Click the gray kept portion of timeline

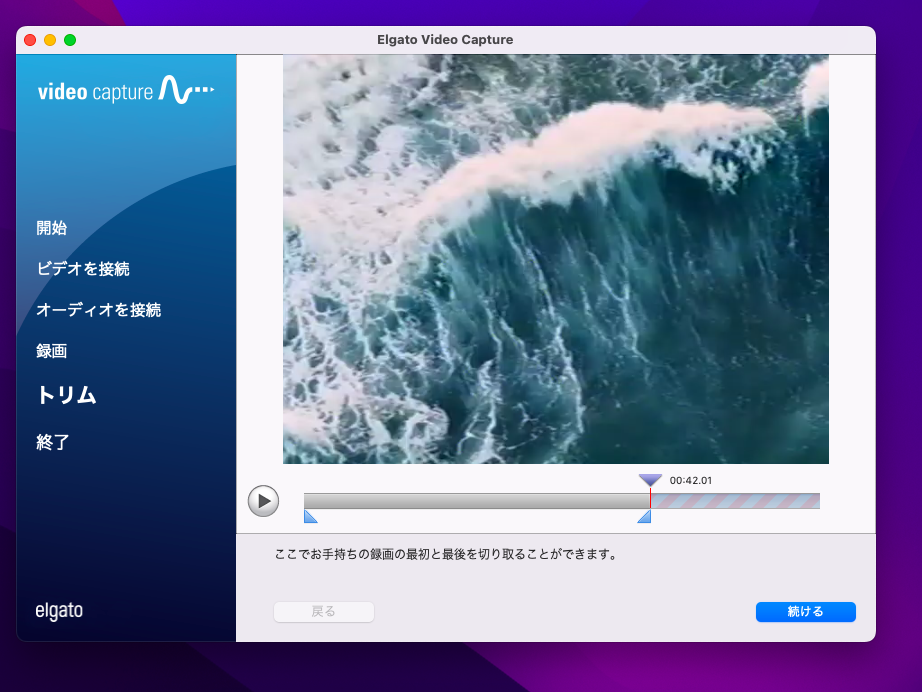coord(476,500)
